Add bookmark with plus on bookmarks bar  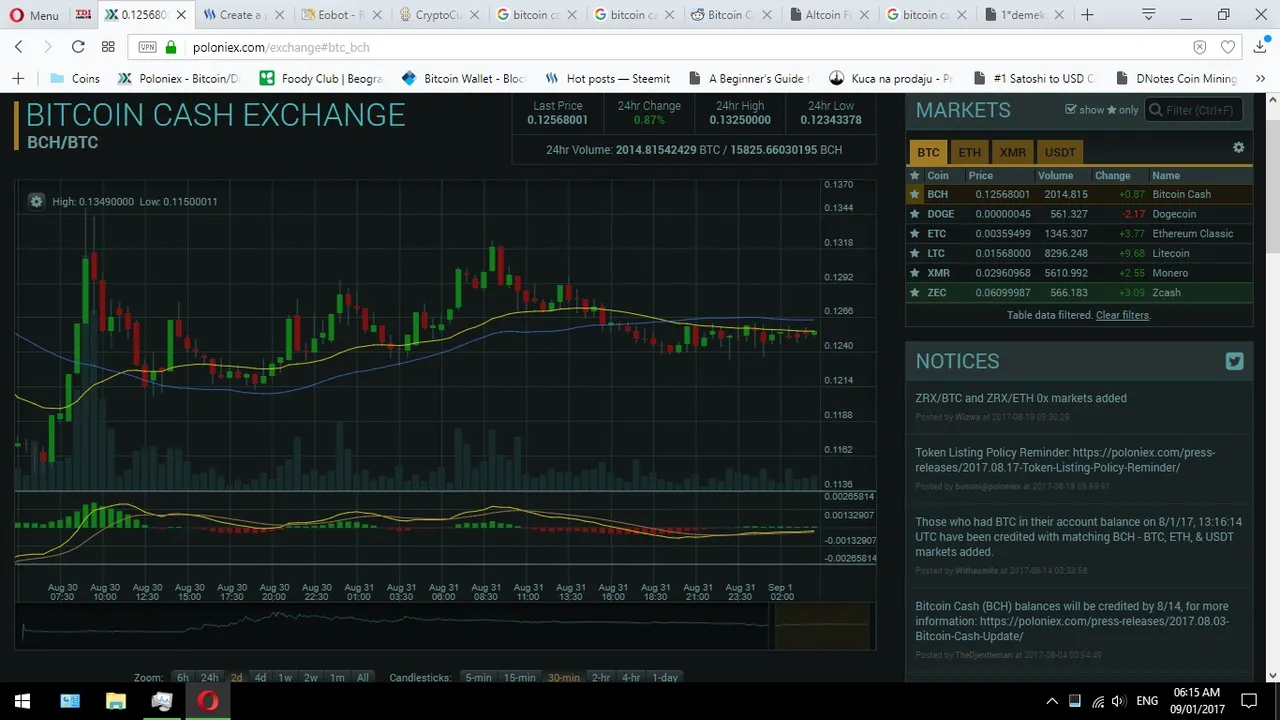[x=18, y=78]
